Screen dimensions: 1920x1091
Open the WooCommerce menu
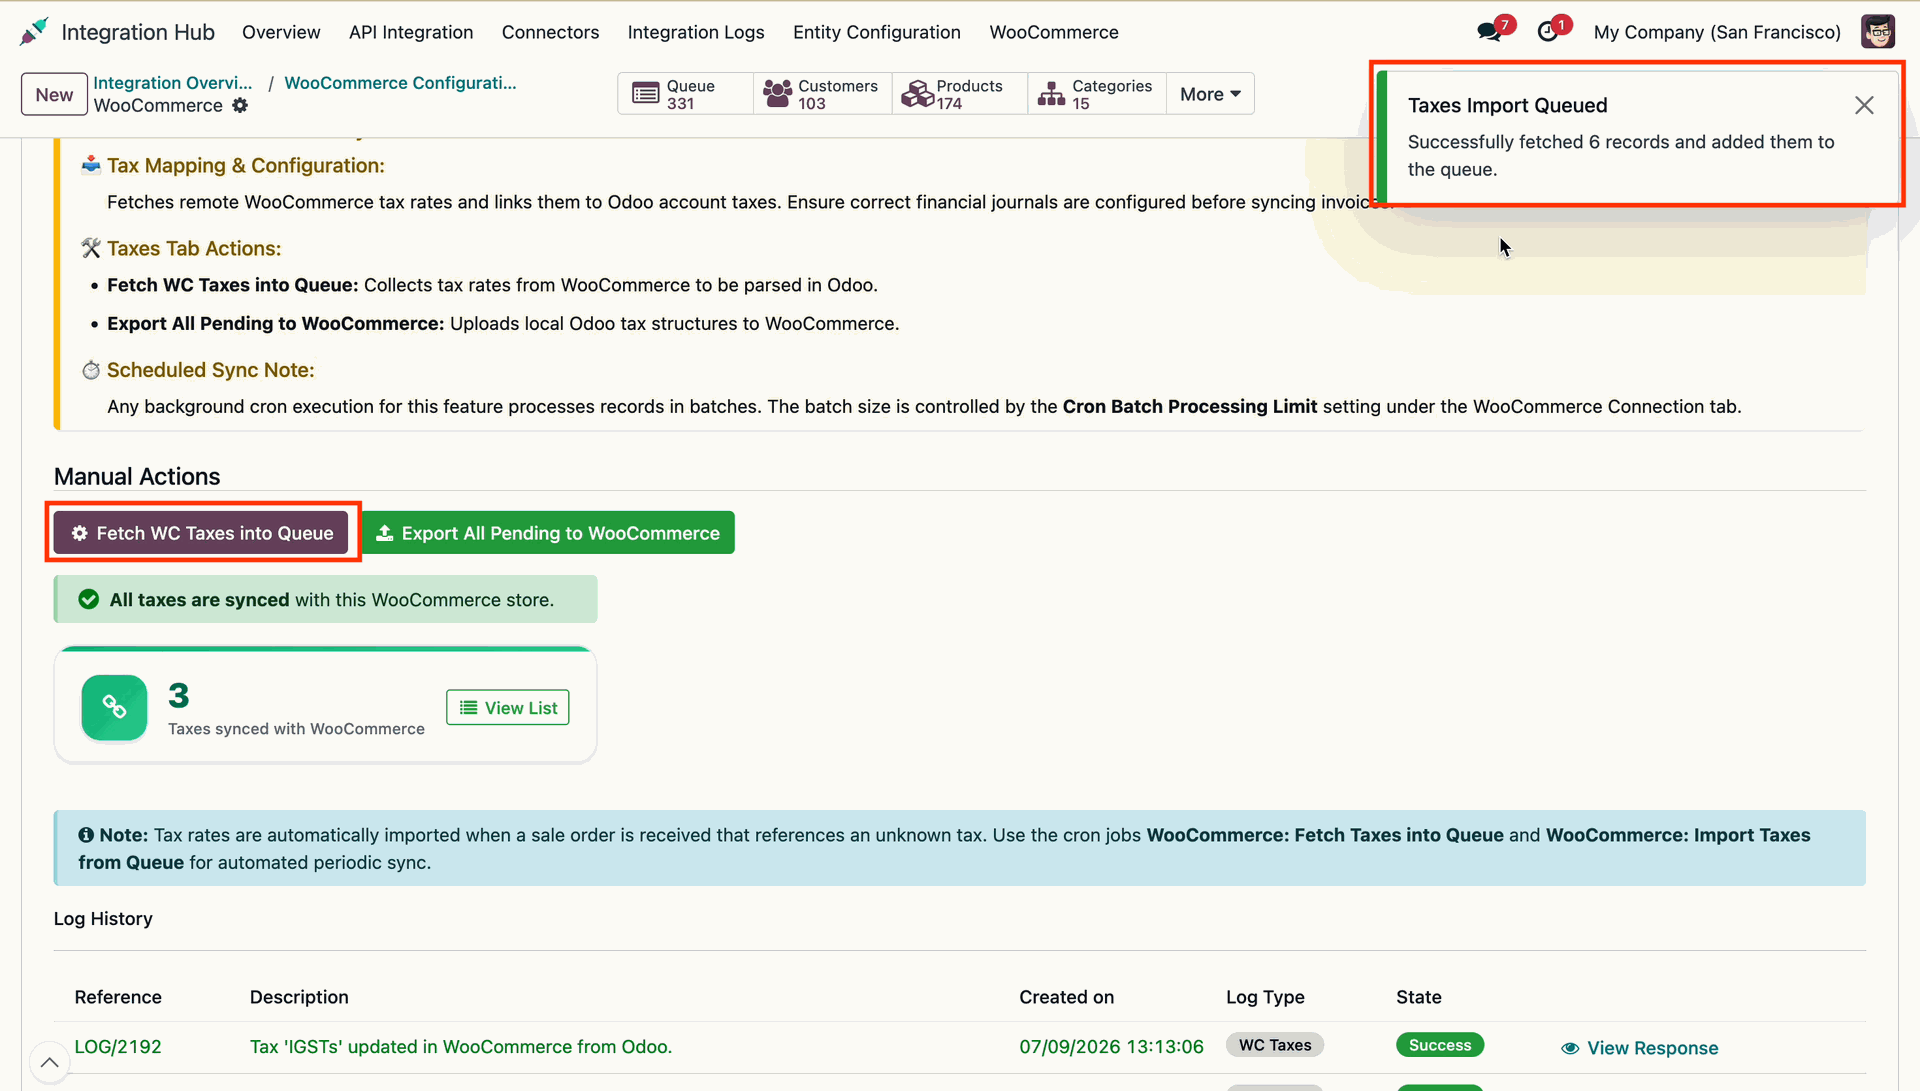(1053, 32)
